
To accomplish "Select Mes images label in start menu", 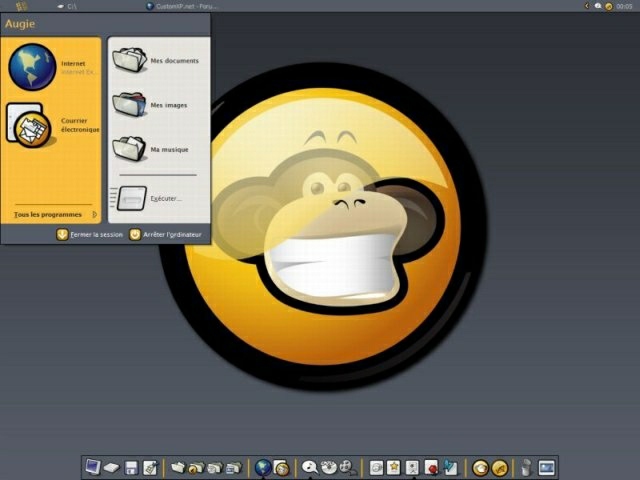I will click(169, 105).
